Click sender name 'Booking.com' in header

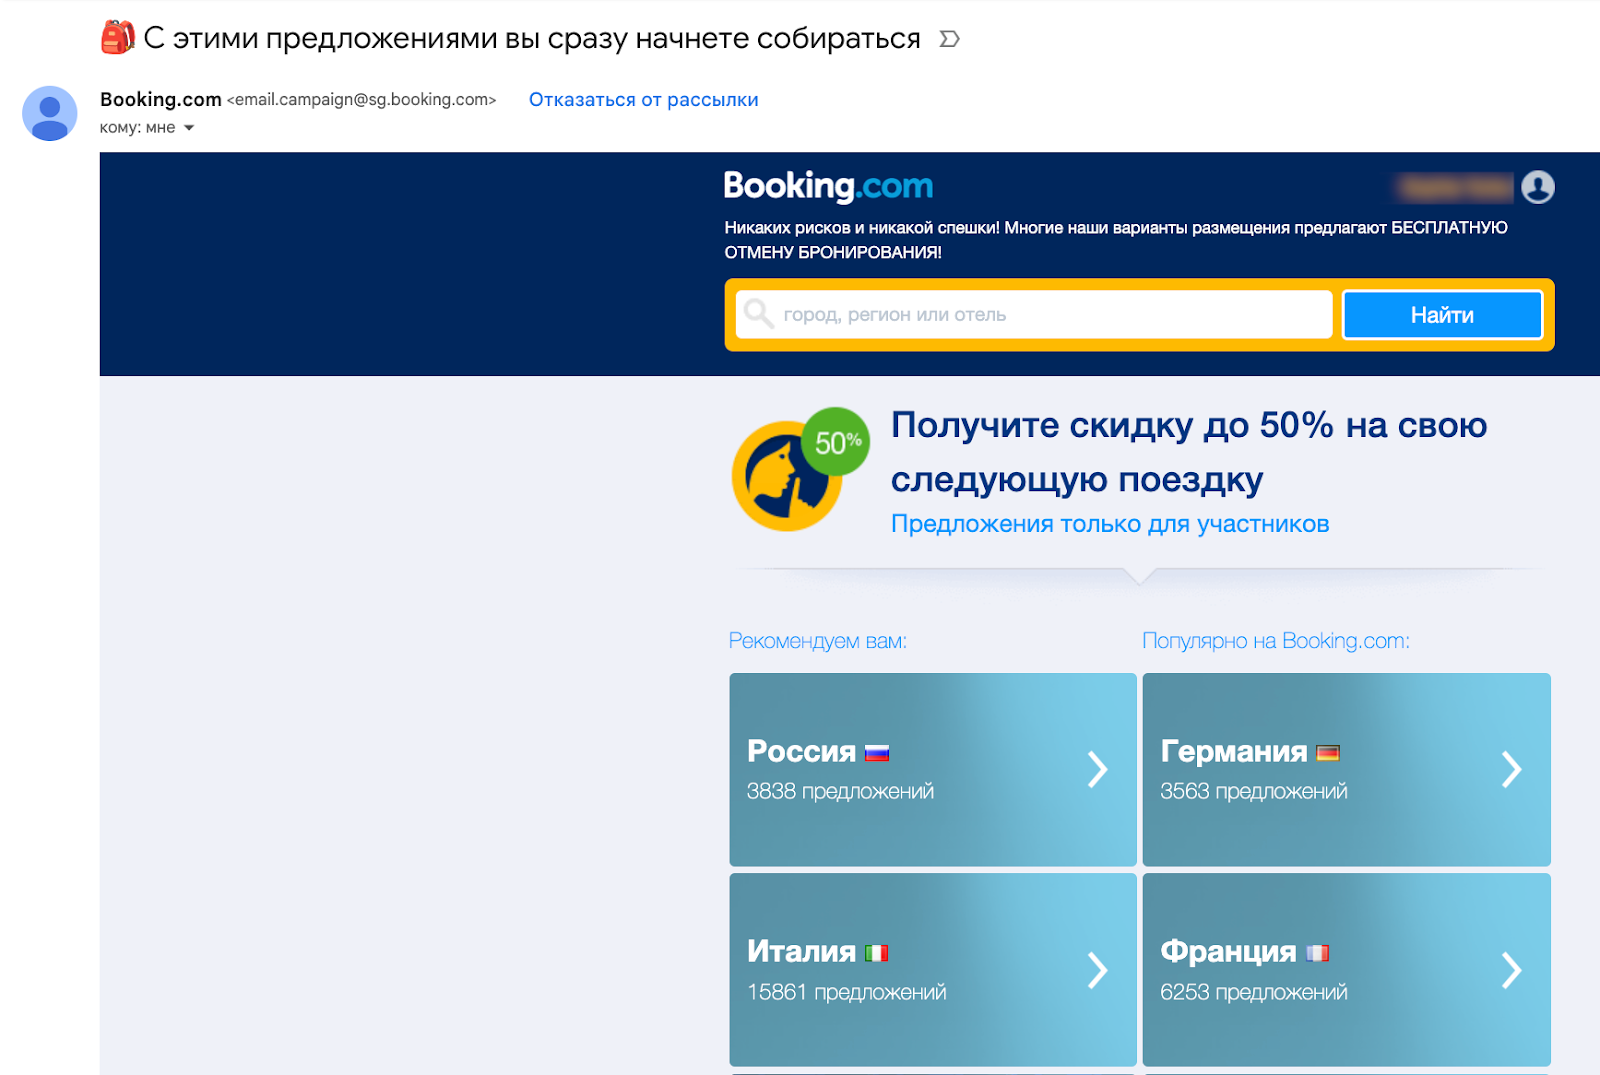(x=160, y=99)
